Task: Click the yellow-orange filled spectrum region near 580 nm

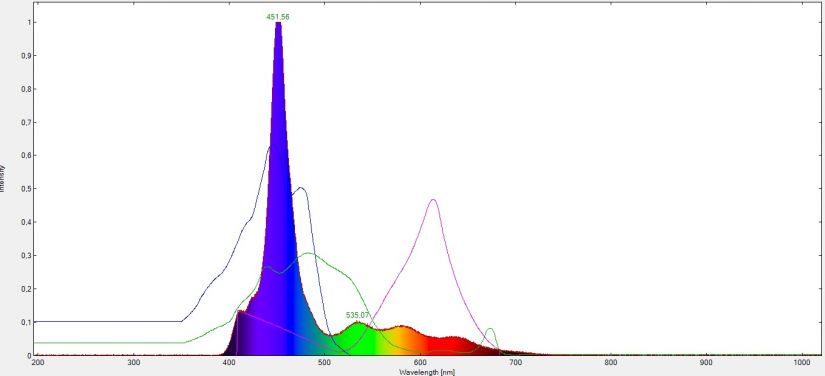Action: pos(403,341)
